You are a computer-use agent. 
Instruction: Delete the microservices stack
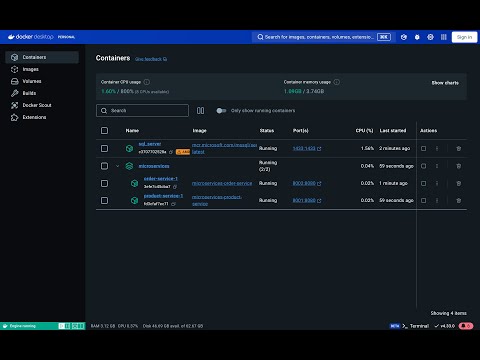(x=459, y=166)
